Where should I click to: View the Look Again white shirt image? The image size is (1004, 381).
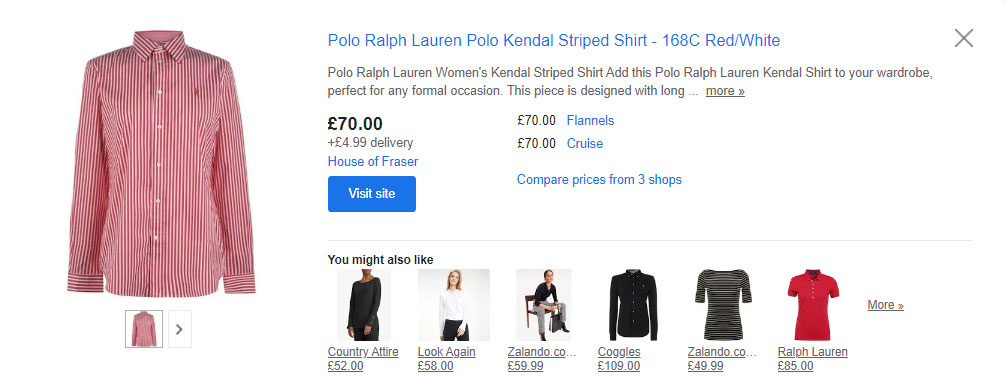click(454, 305)
